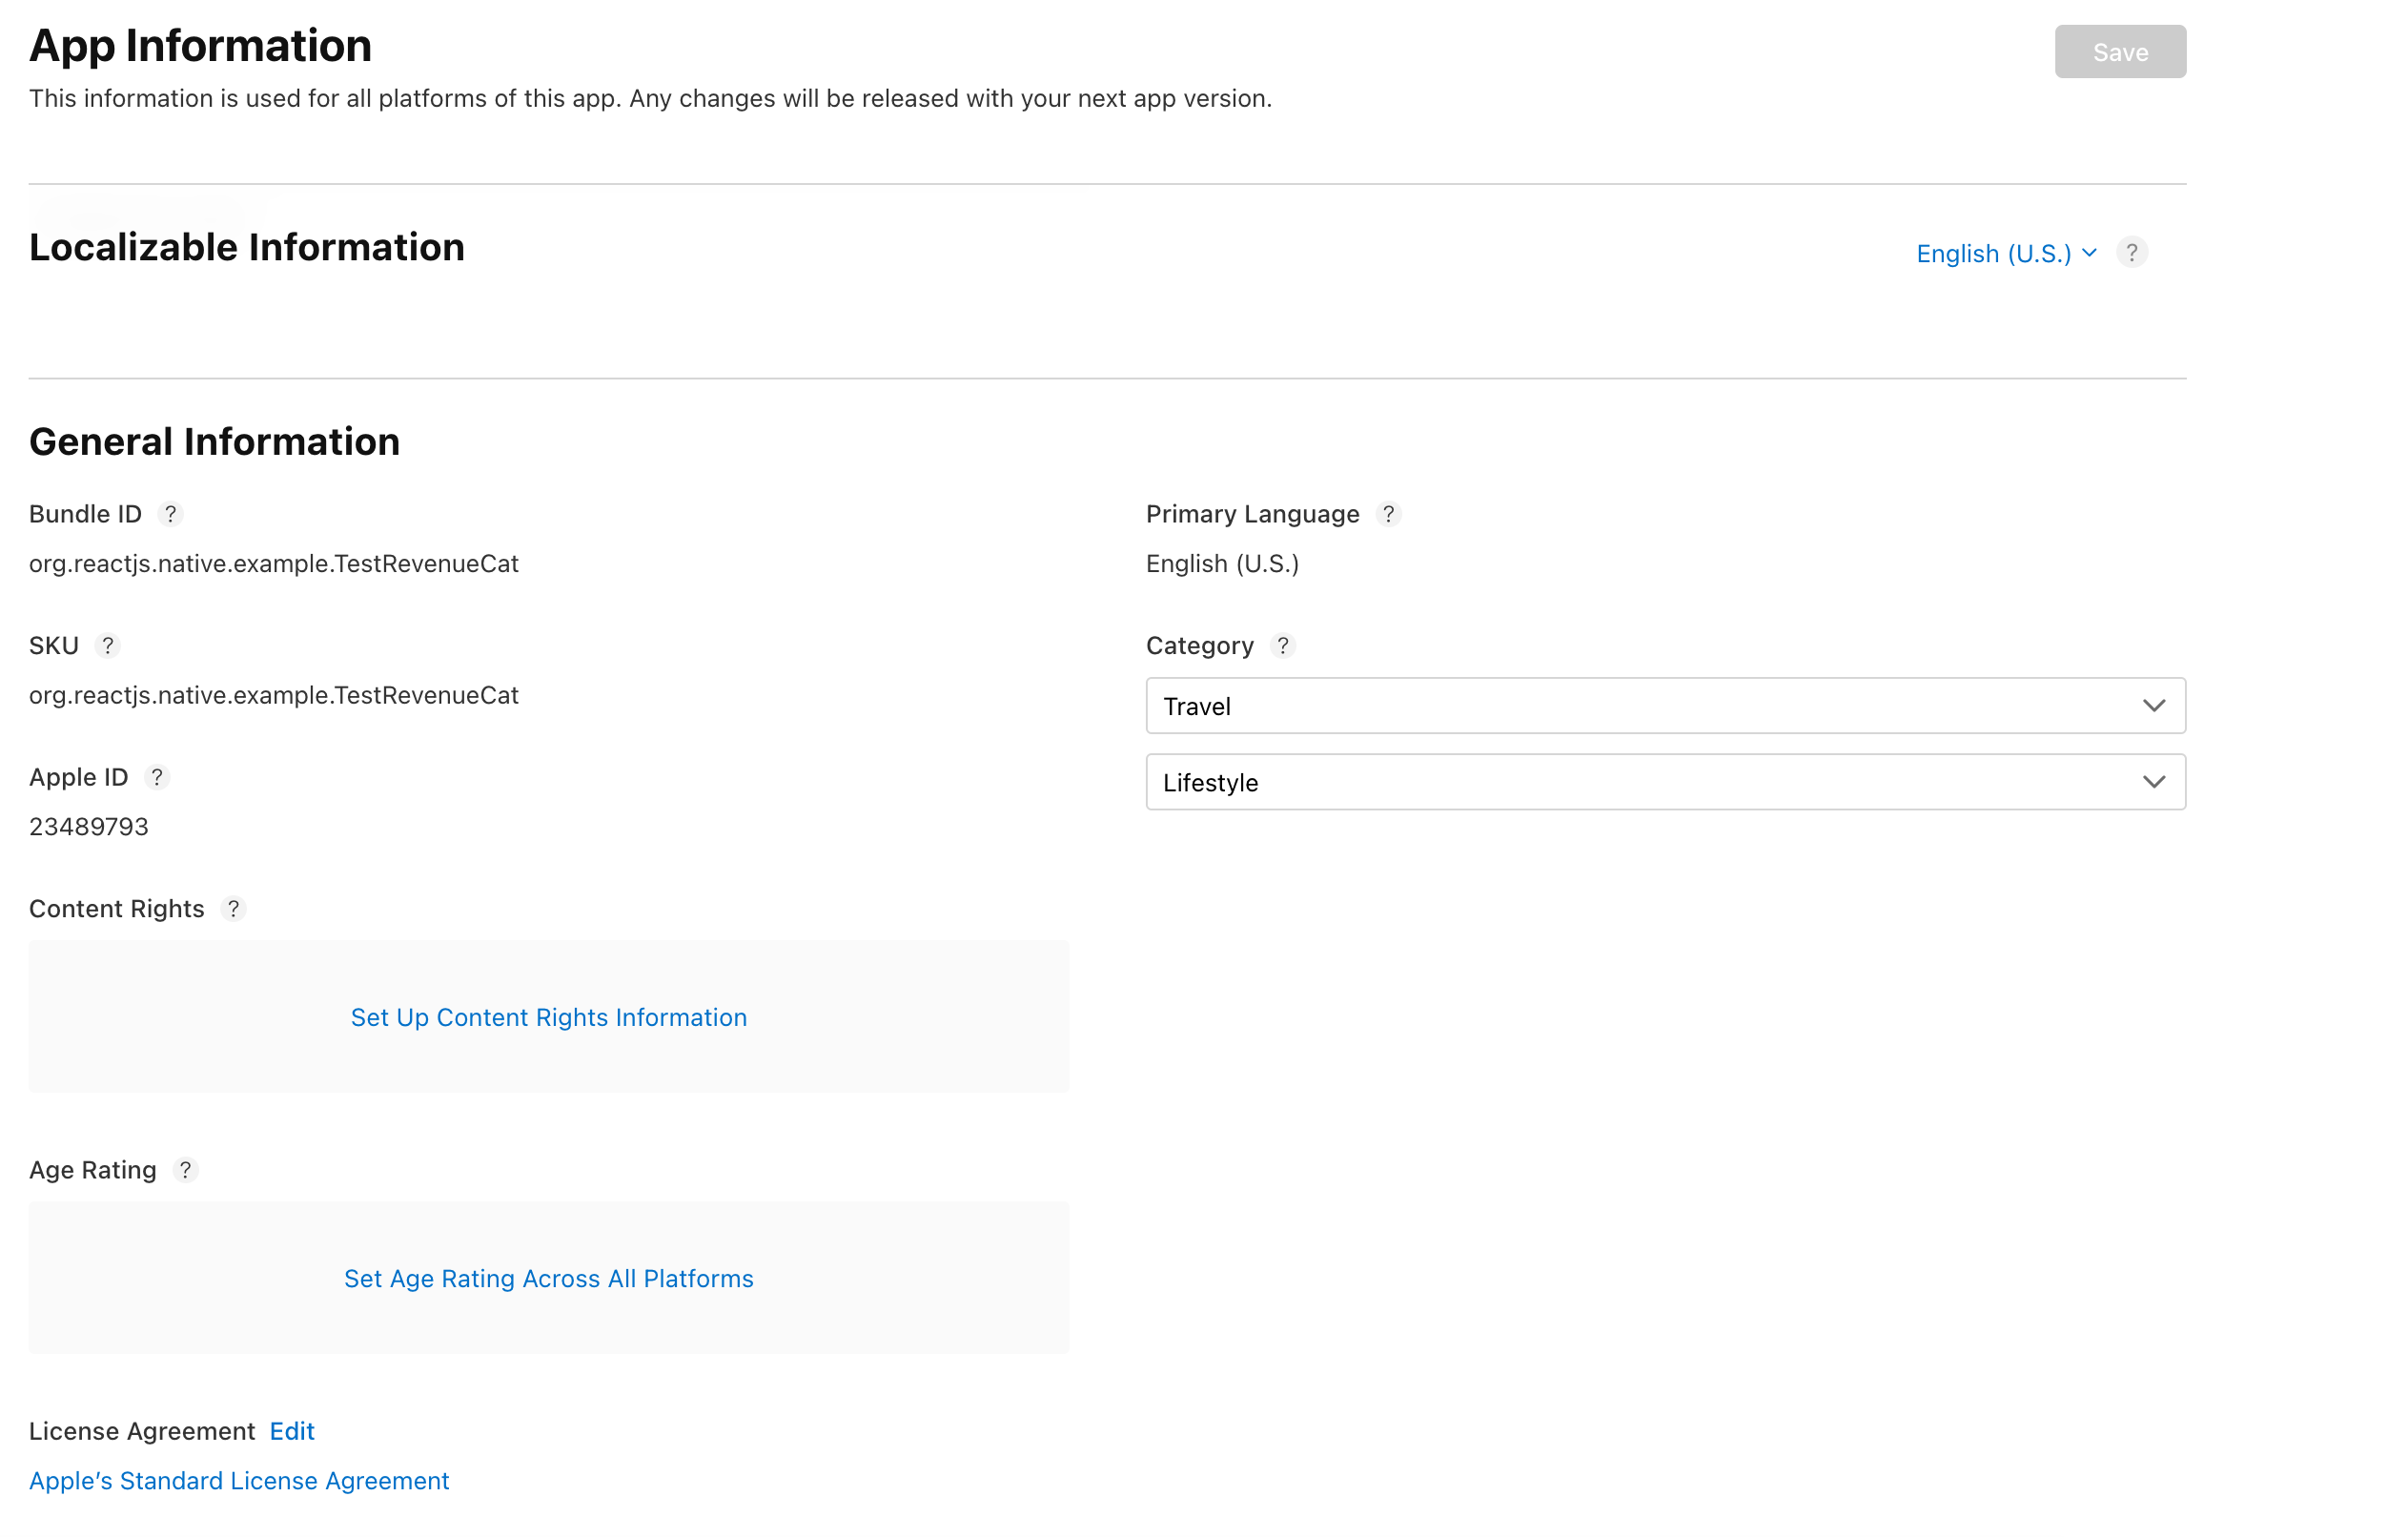Show Age Rating help tooltip
The height and width of the screenshot is (1537, 2408).
coord(185,1170)
